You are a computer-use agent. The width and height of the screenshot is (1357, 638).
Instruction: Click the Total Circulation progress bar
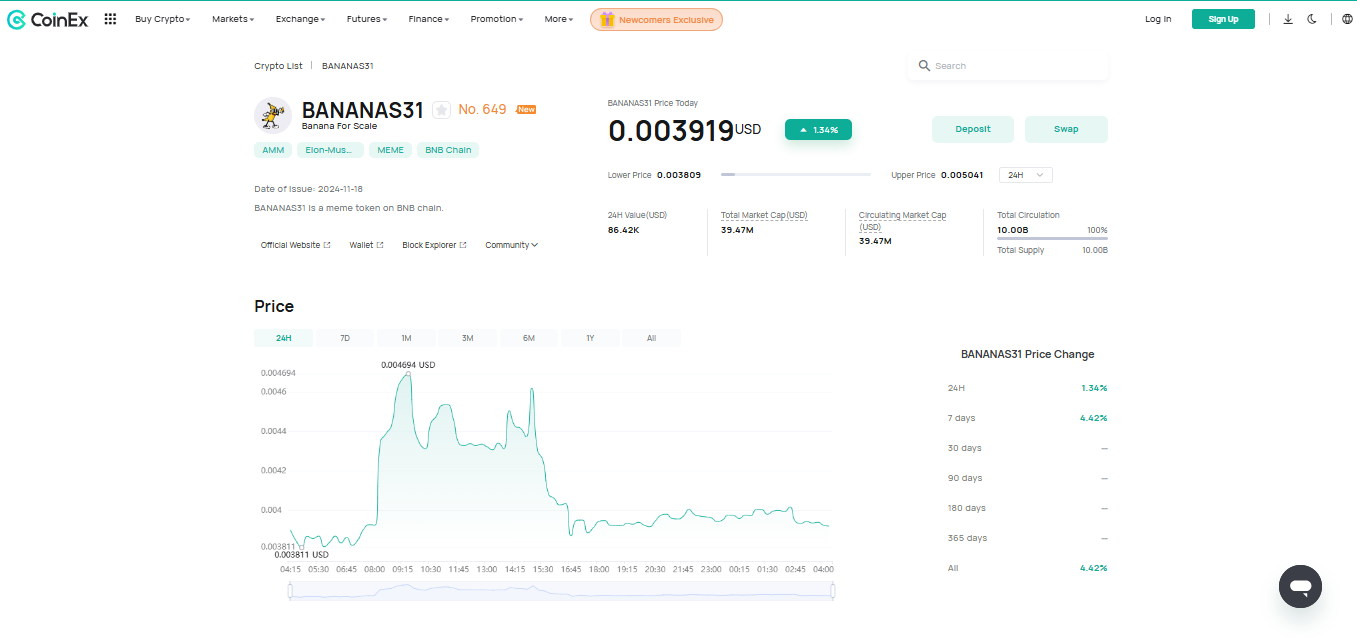tap(1052, 239)
